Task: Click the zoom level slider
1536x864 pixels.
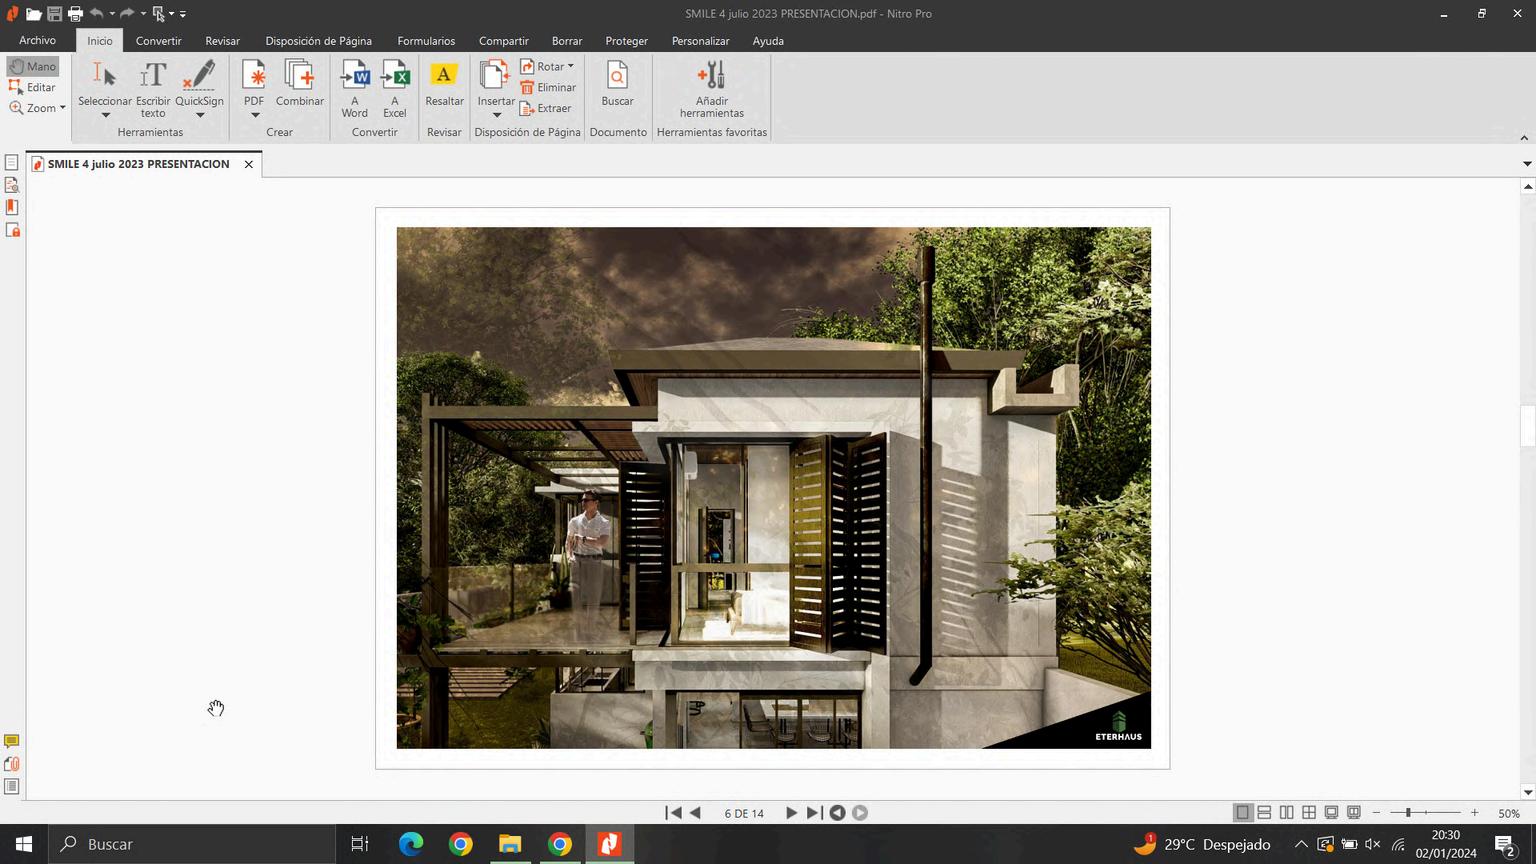Action: coord(1408,813)
